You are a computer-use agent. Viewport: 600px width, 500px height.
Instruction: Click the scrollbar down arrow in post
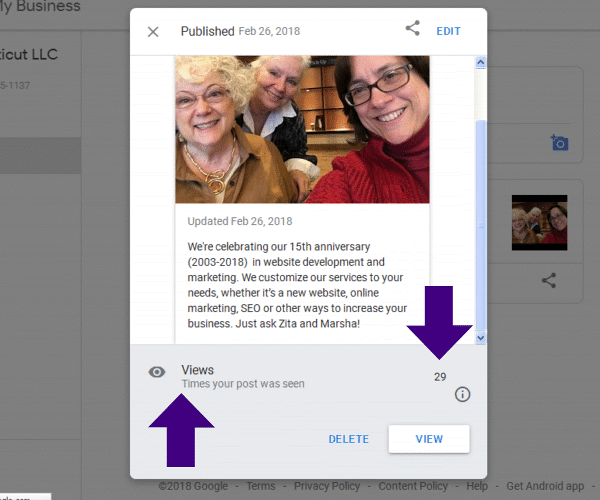pyautogui.click(x=480, y=338)
